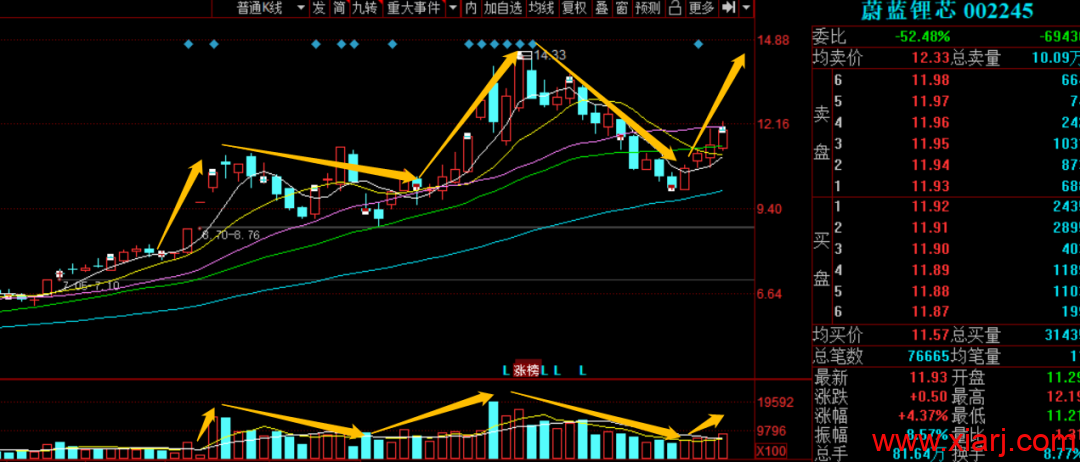Image resolution: width=1080 pixels, height=462 pixels.
Task: Click the 14.33 high price label
Action: point(550,55)
